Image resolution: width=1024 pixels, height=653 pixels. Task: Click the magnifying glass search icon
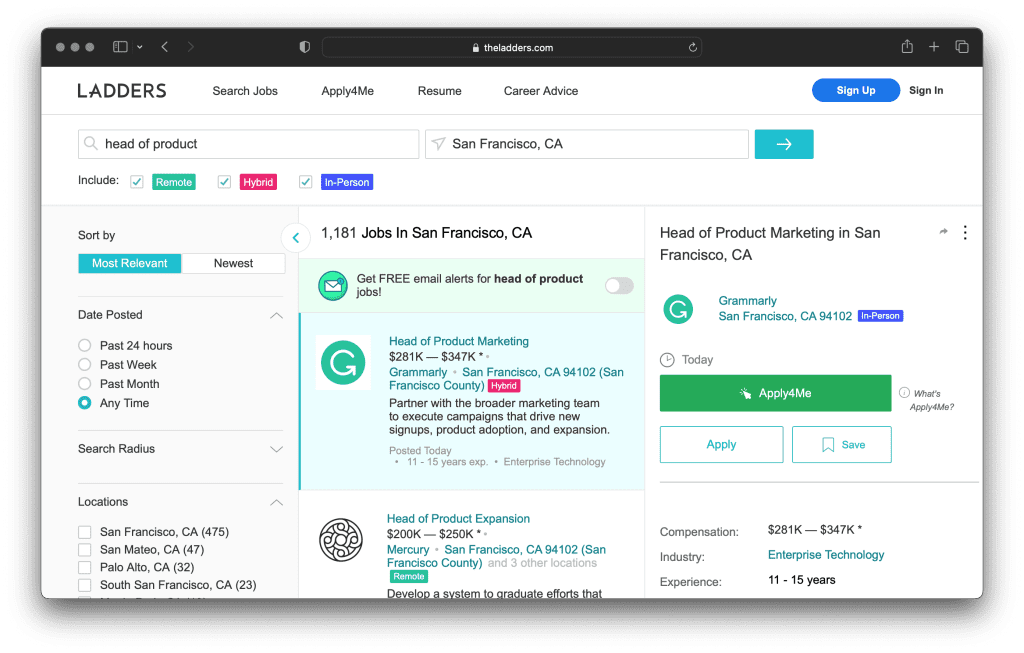pos(91,143)
